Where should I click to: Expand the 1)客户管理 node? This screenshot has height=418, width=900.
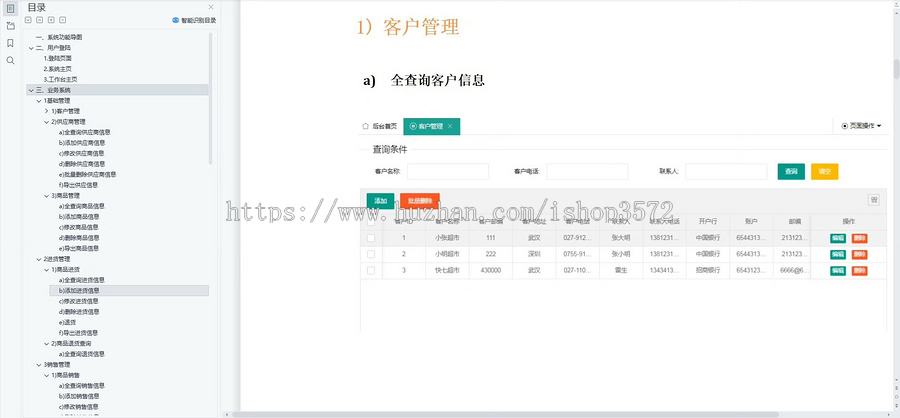46,111
